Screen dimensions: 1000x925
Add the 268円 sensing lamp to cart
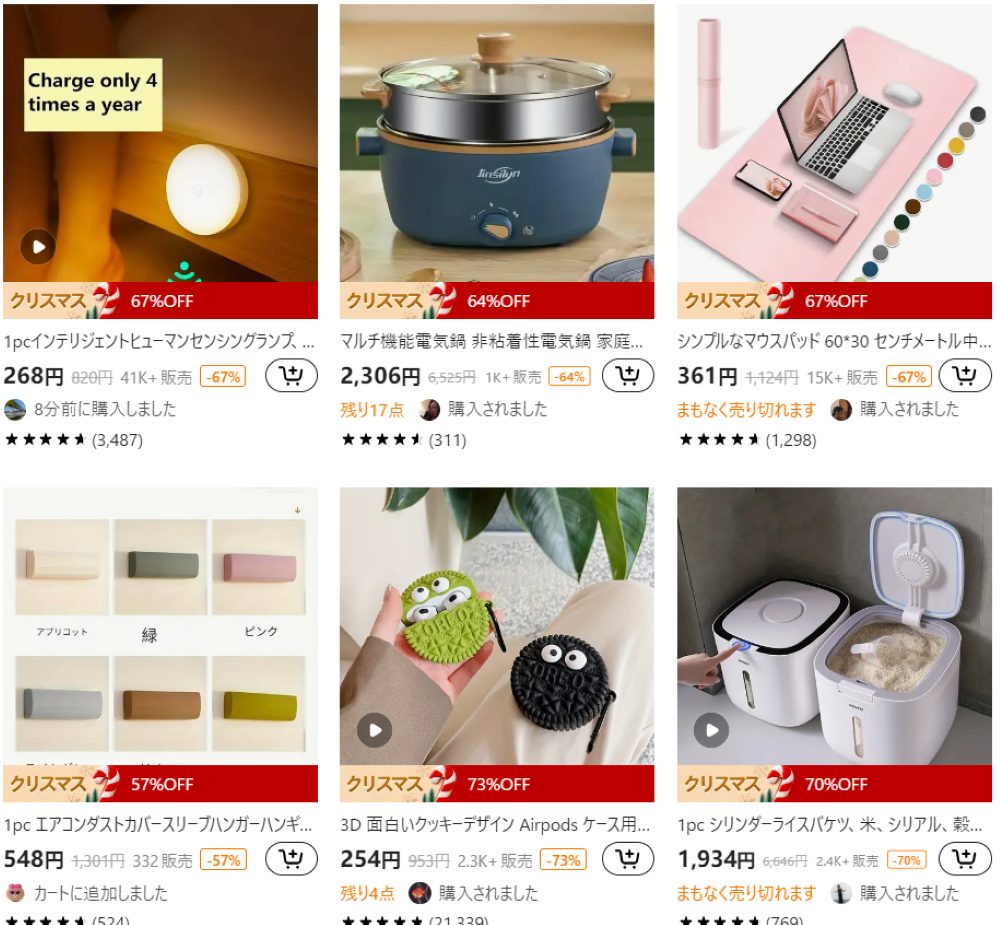tap(291, 375)
